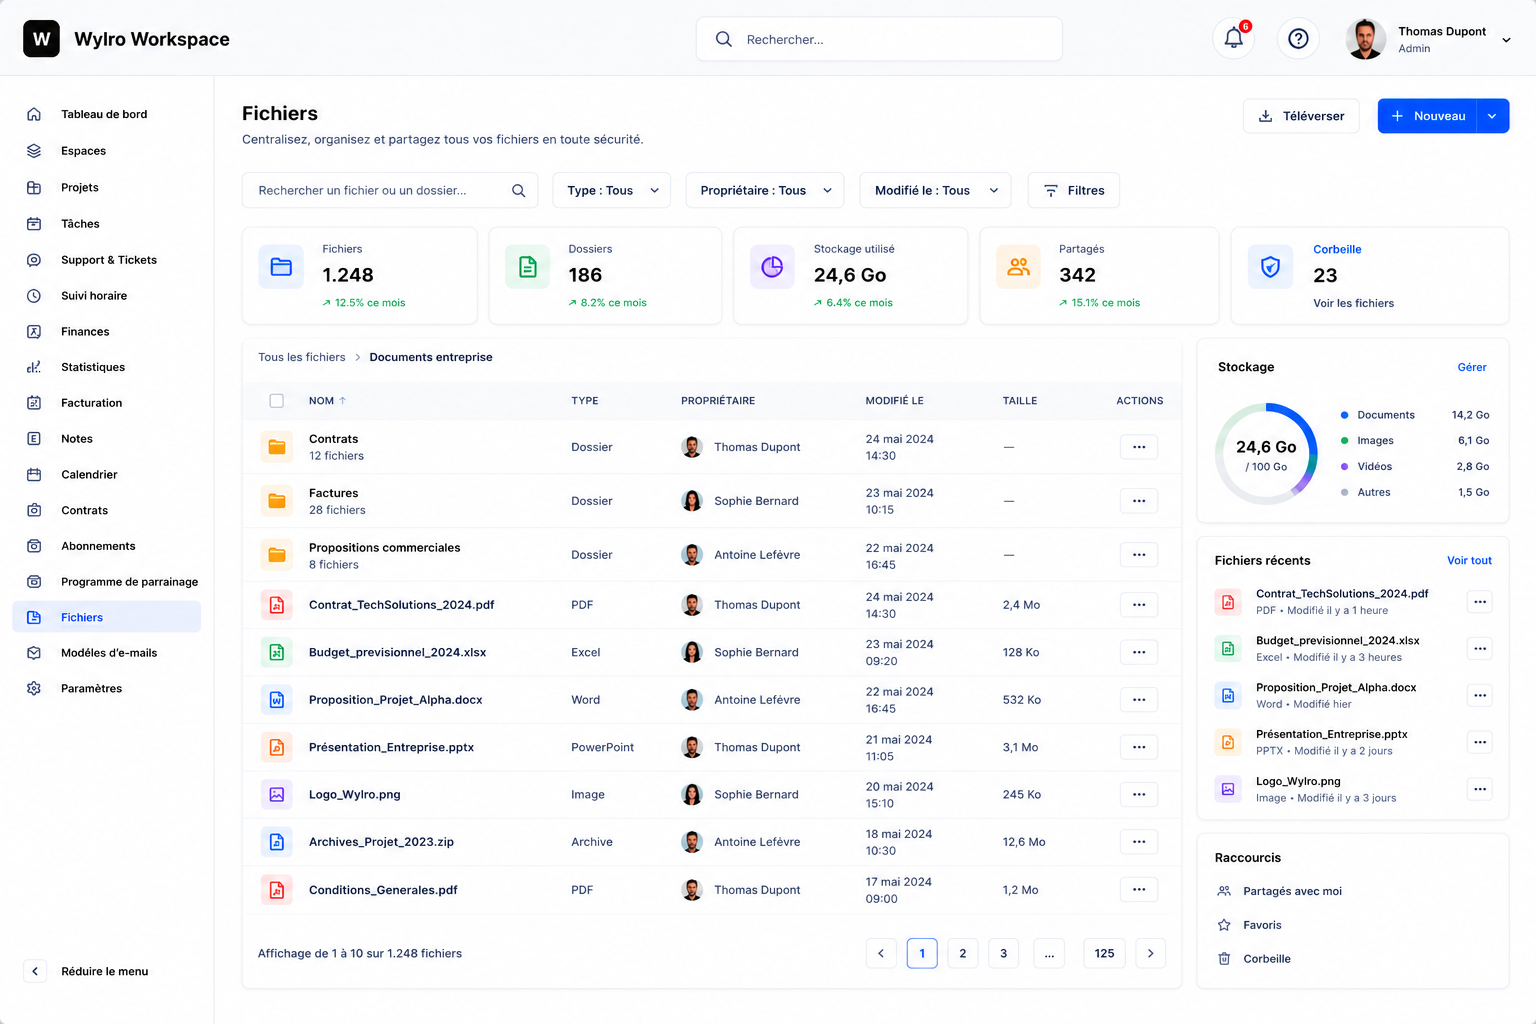Open the Propositions commerciales folder name
Viewport: 1536px width, 1024px height.
[385, 548]
